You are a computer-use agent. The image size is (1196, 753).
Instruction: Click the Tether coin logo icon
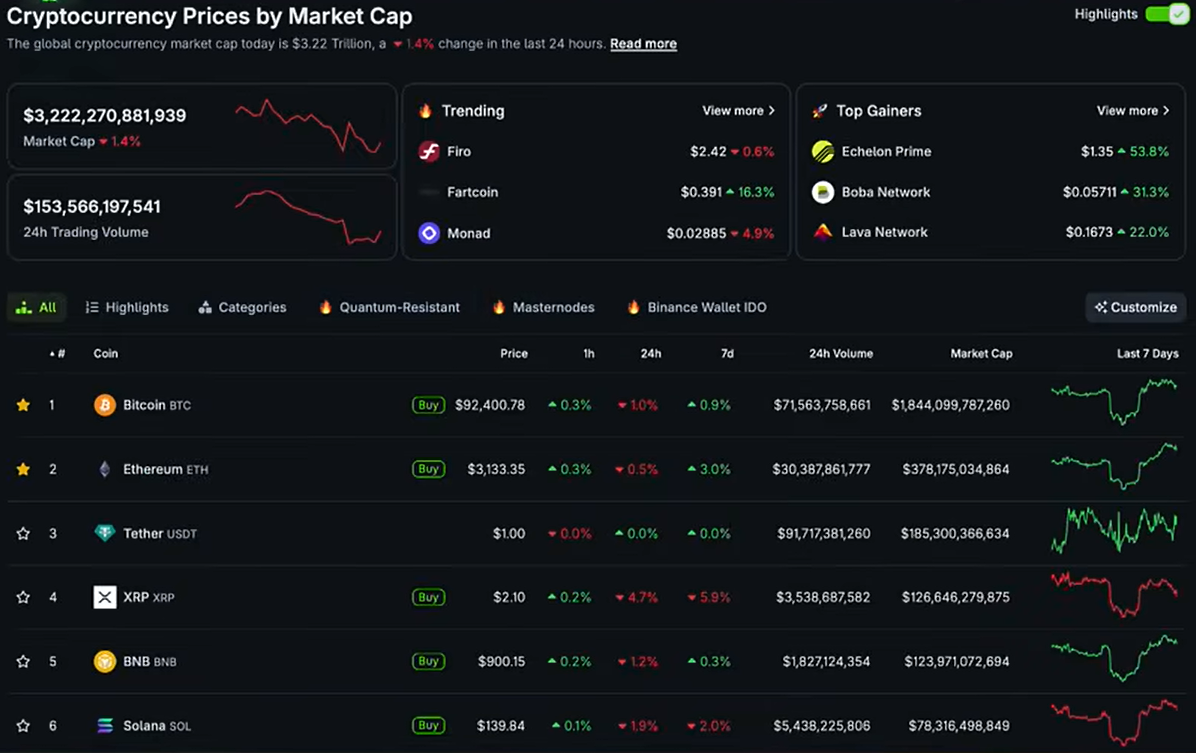tap(104, 533)
